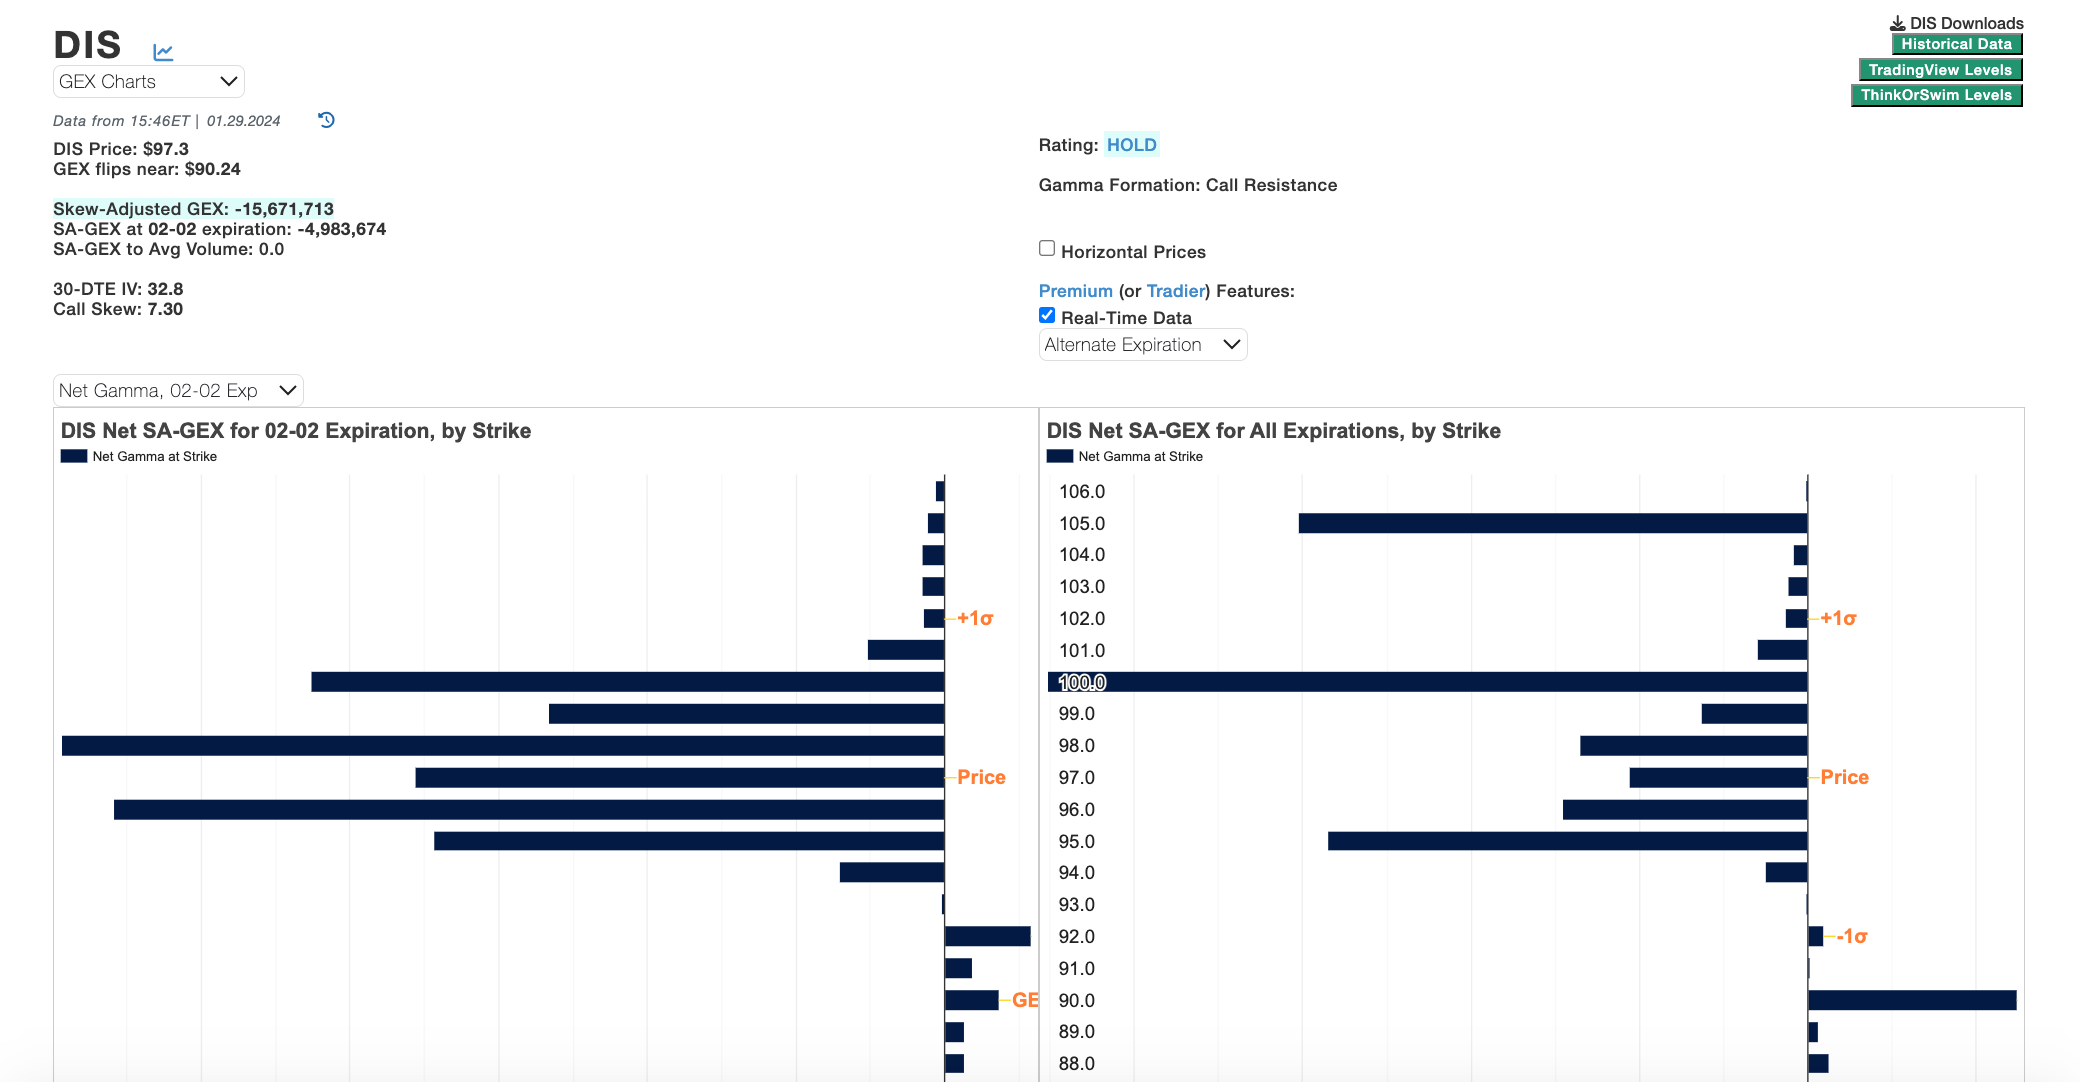2080x1082 pixels.
Task: Click the DIS Price: $97.3 text
Action: coord(121,149)
